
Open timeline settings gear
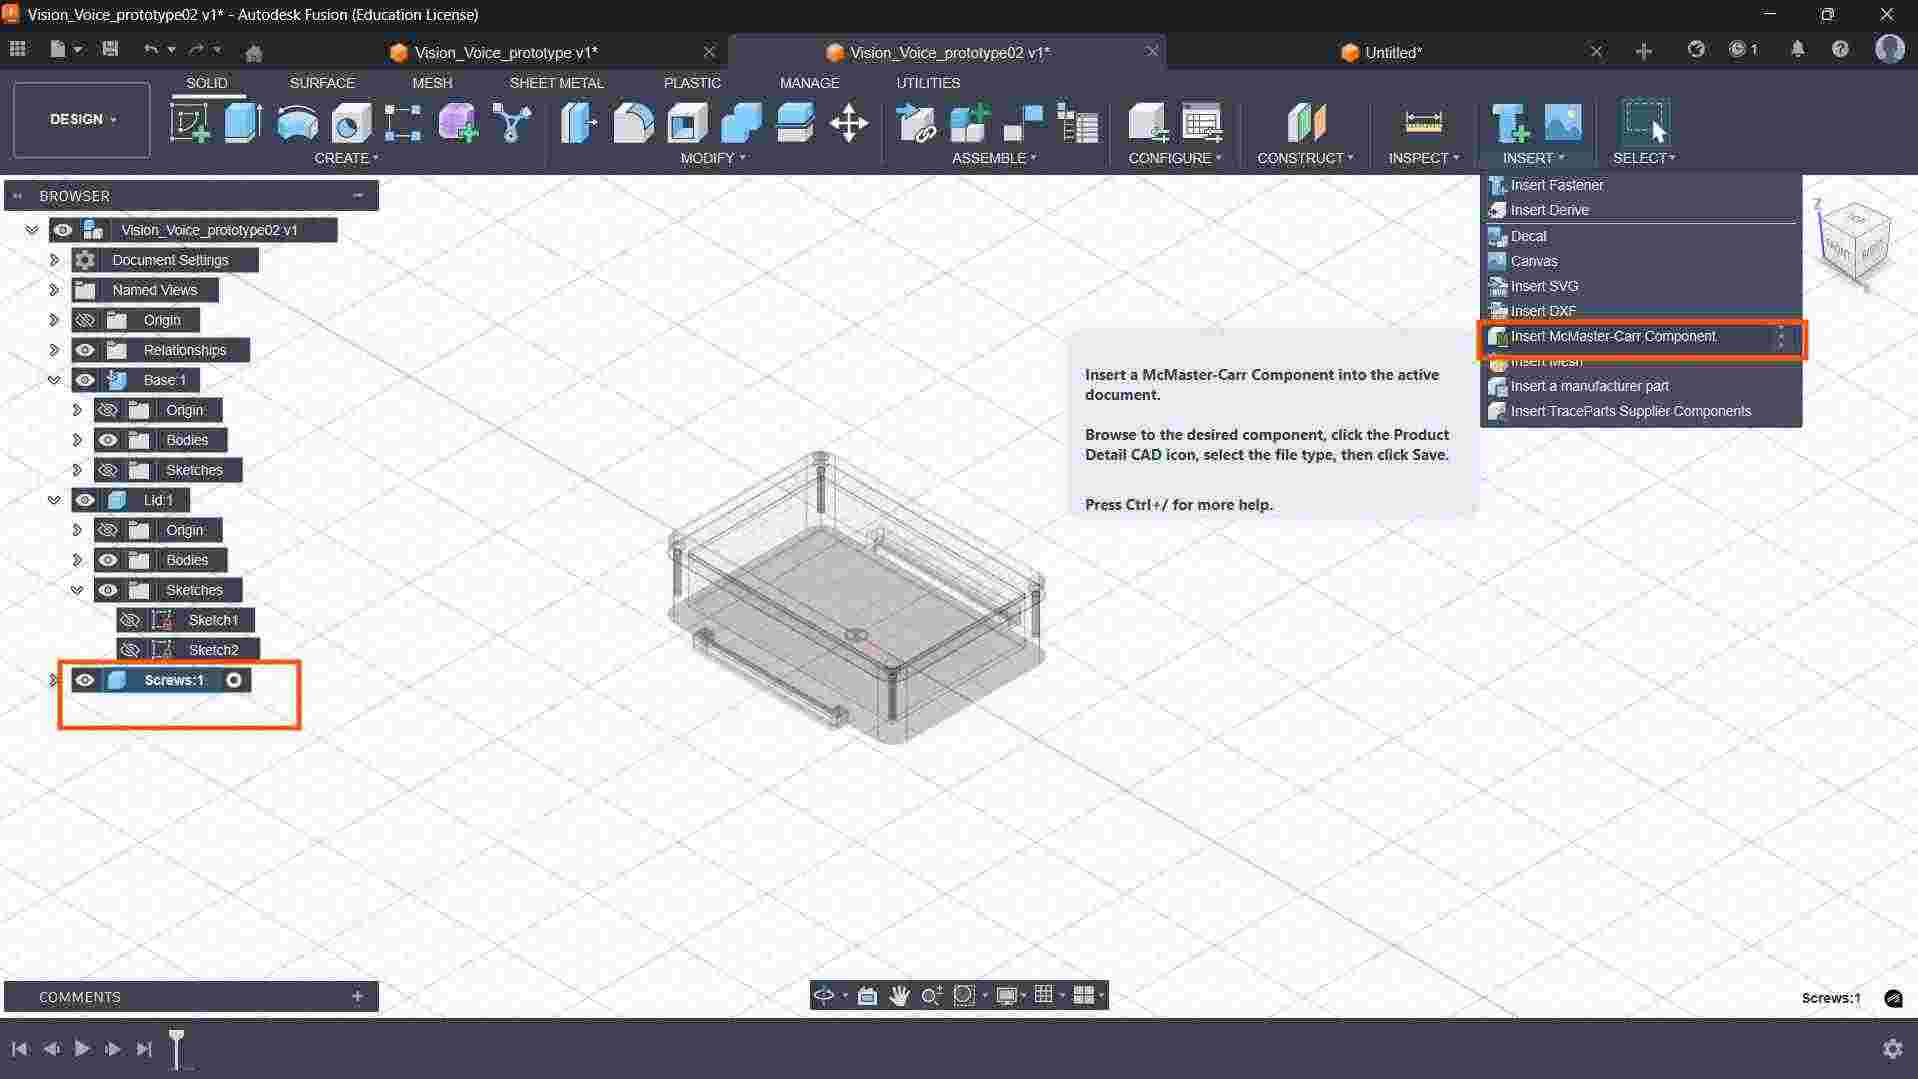tap(1892, 1049)
